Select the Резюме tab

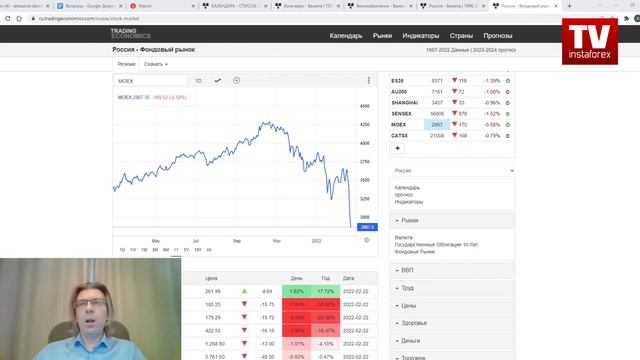pyautogui.click(x=126, y=64)
